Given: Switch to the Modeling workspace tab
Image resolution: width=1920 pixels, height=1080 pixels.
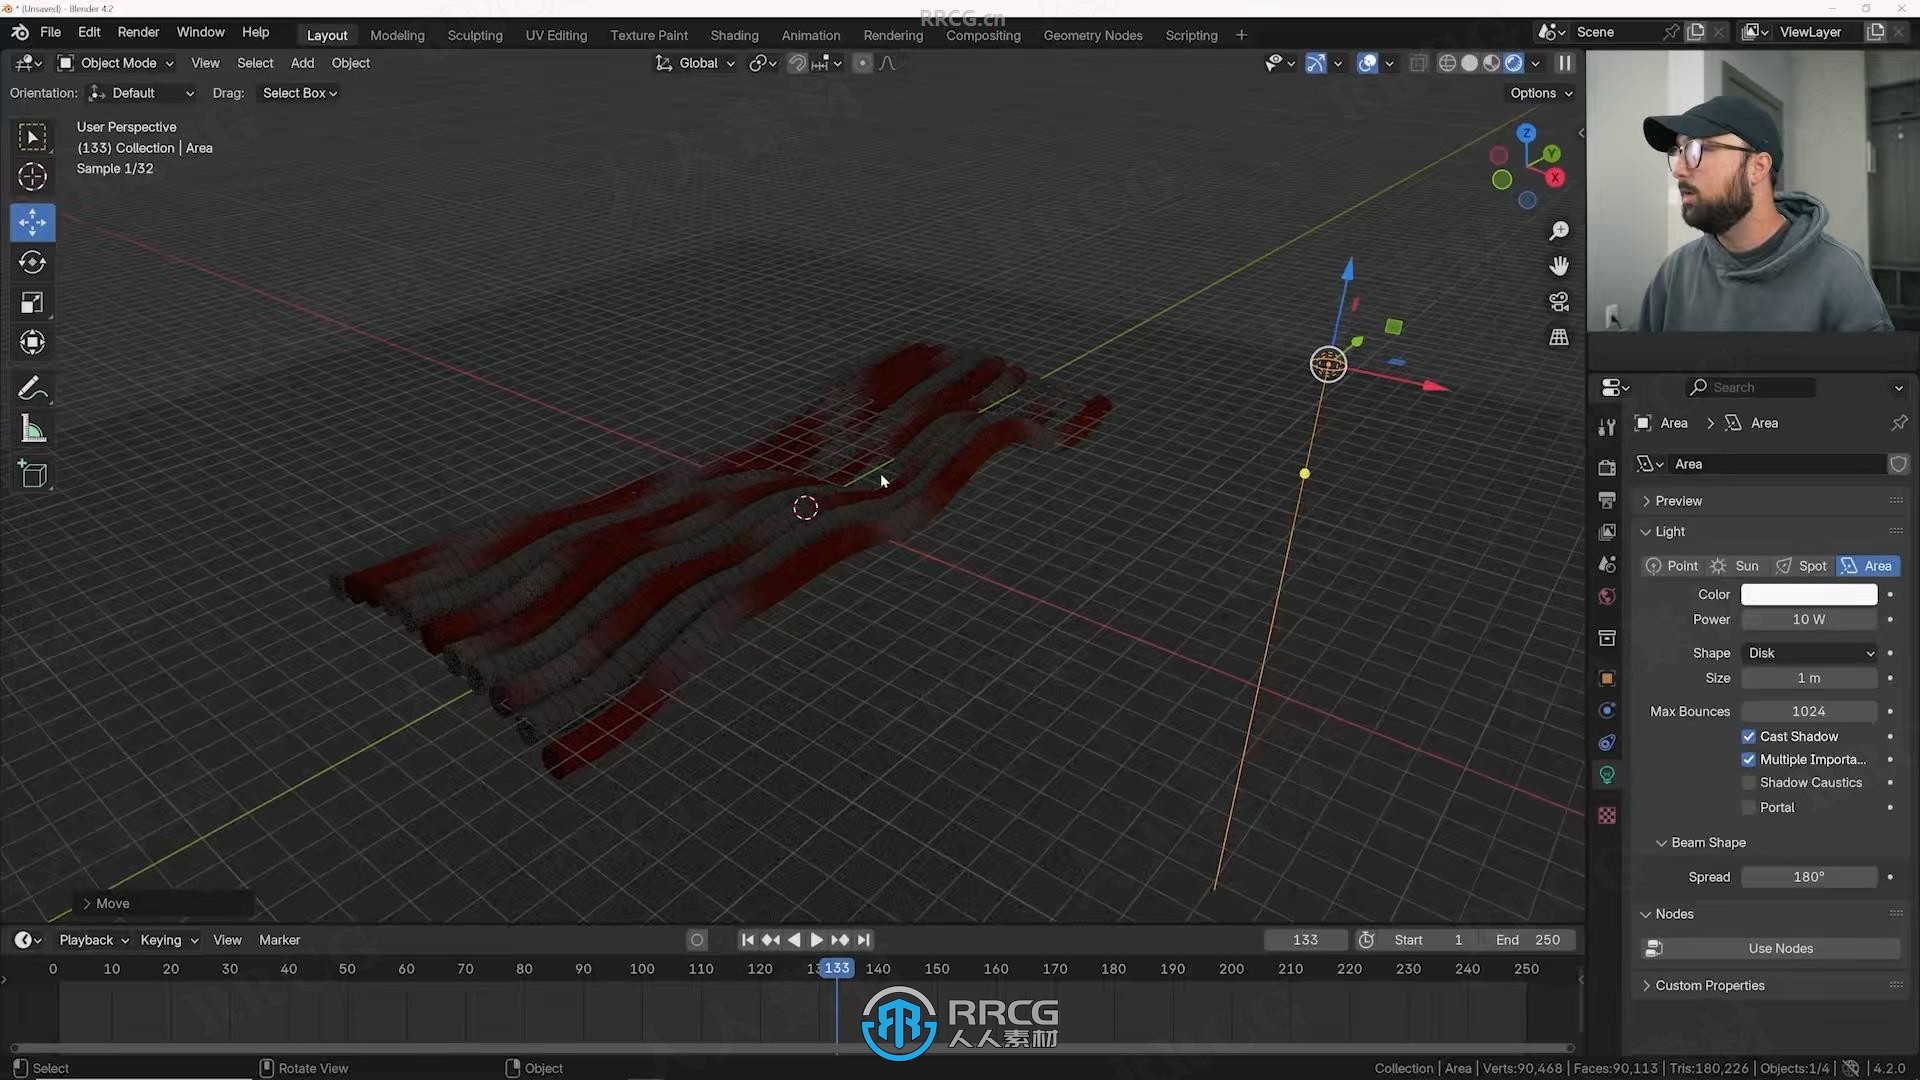Looking at the screenshot, I should coord(397,35).
